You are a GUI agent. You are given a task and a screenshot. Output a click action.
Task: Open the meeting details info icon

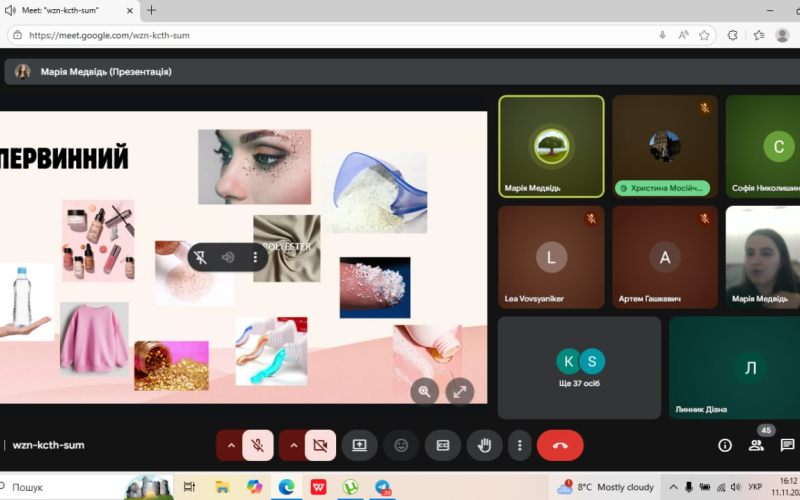point(725,445)
